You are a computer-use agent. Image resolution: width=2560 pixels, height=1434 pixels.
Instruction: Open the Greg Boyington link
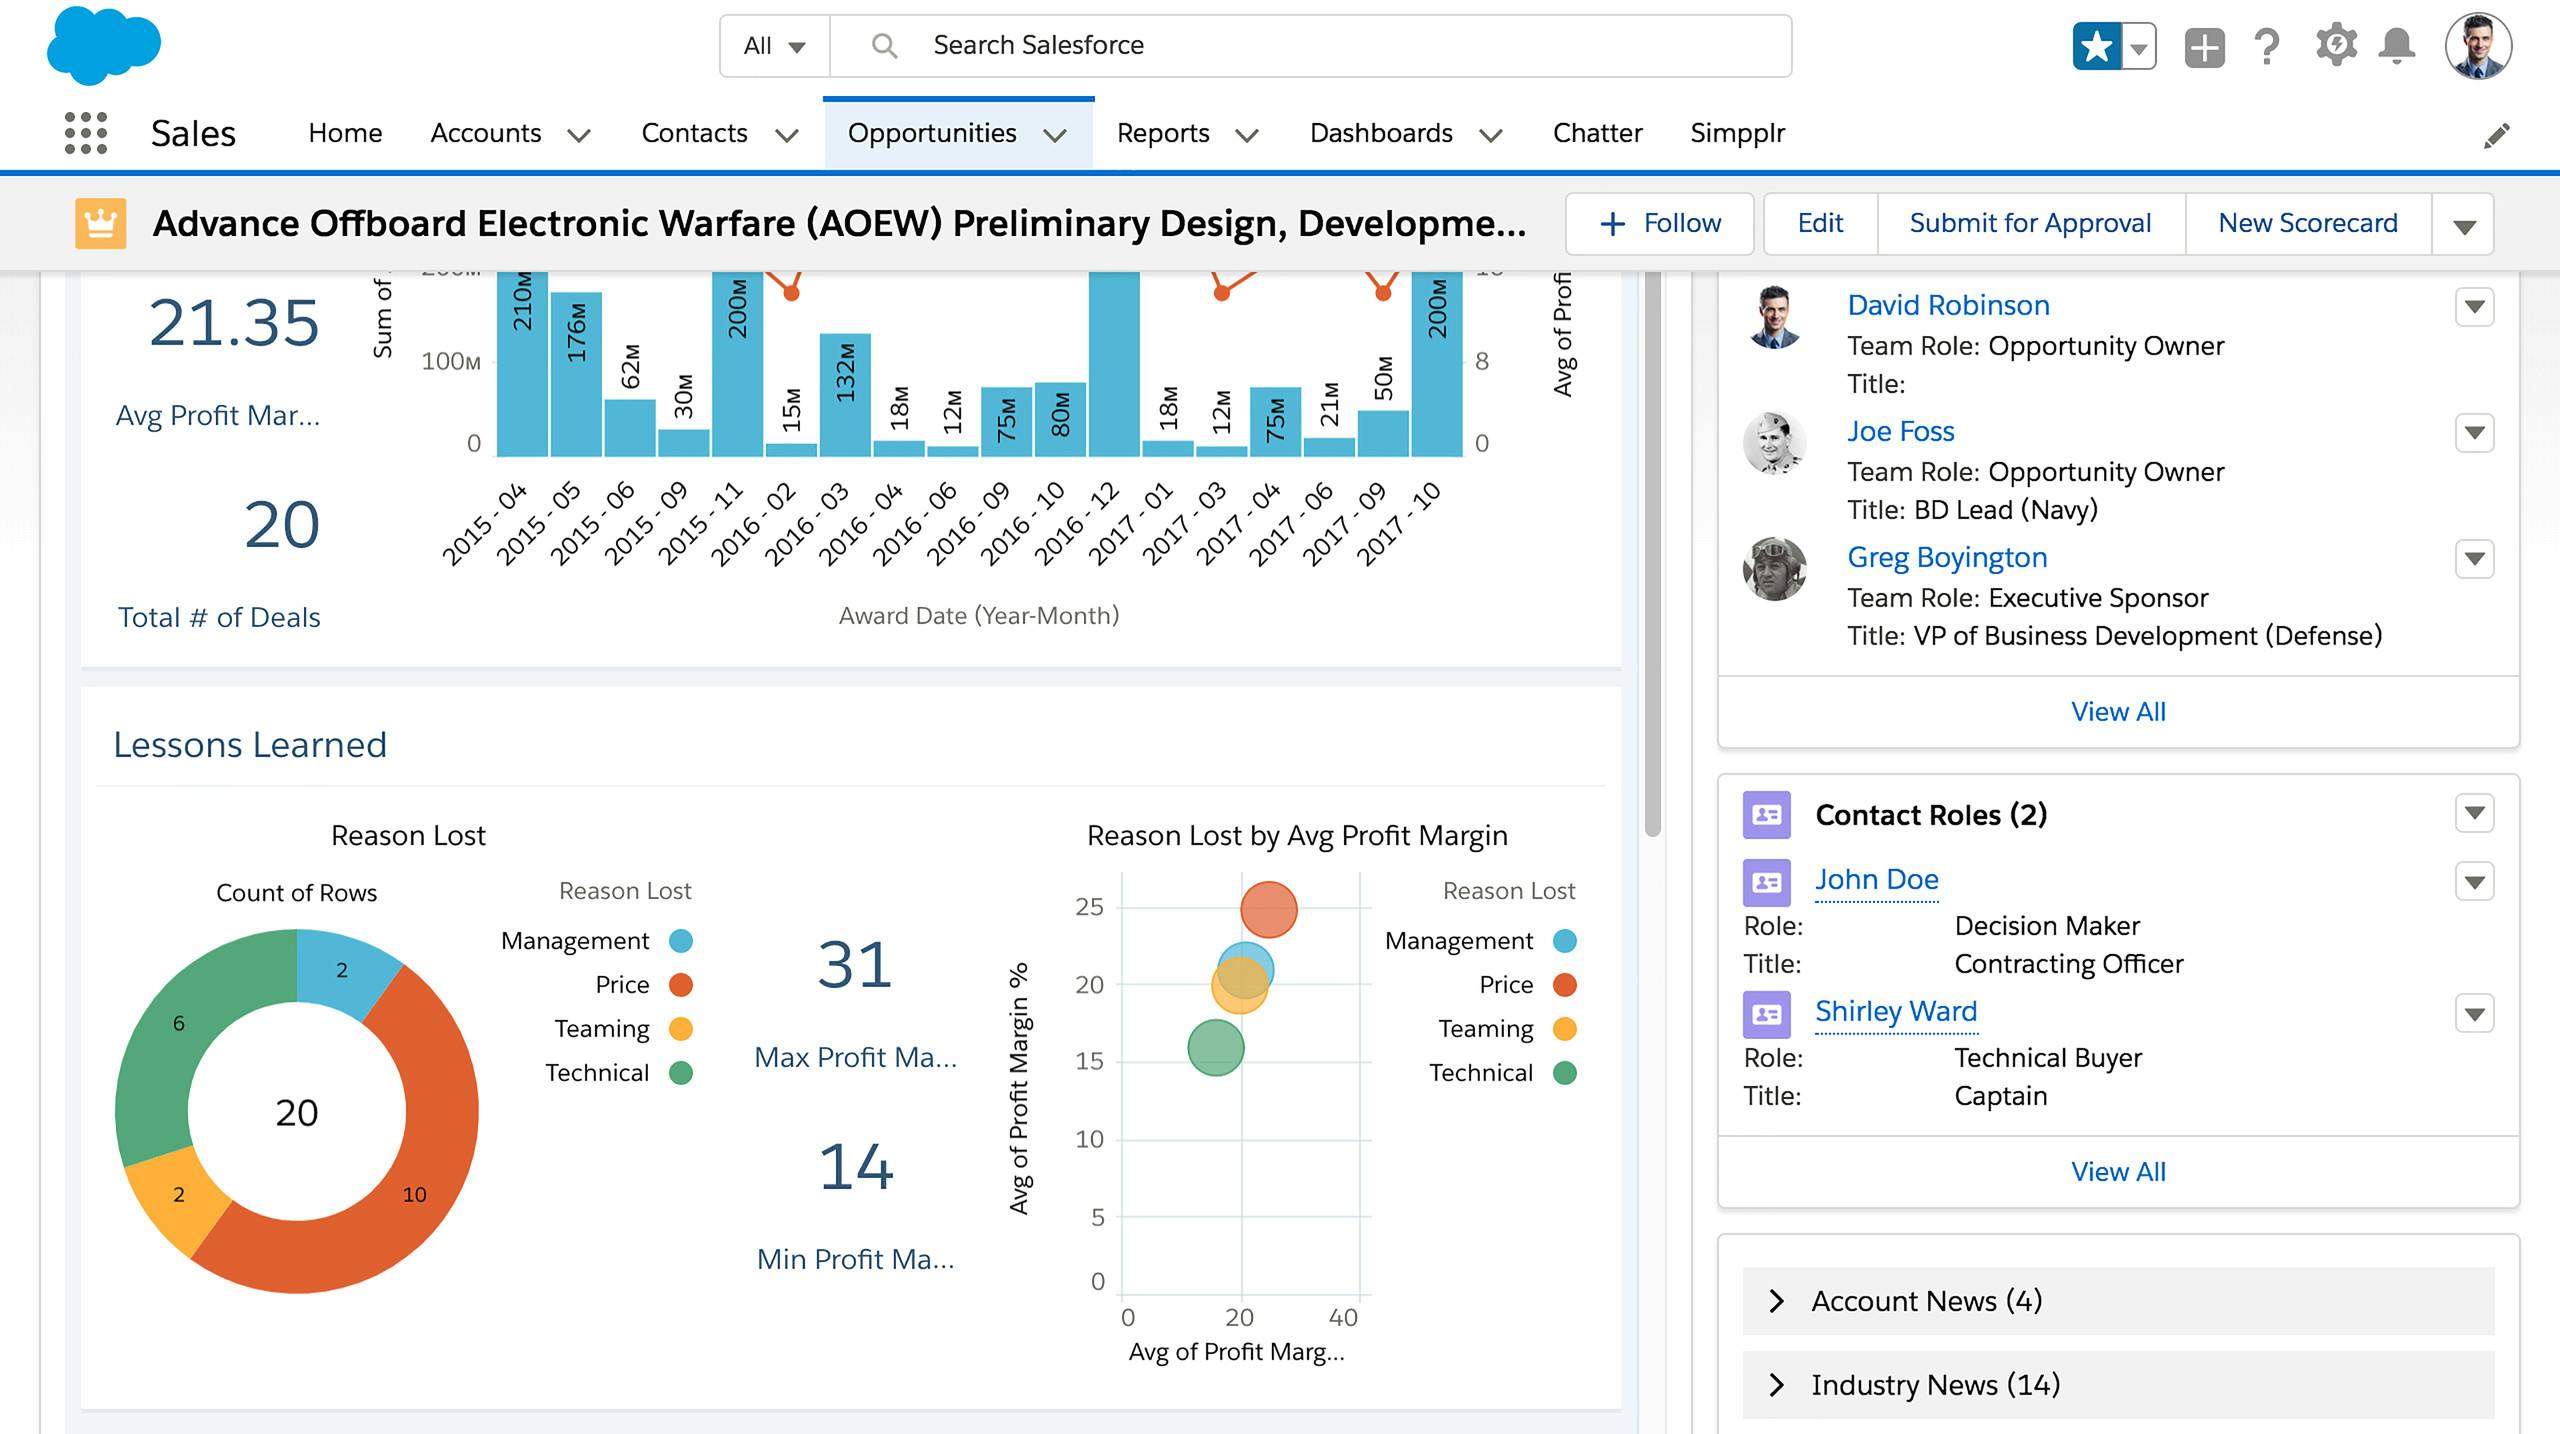(1947, 557)
